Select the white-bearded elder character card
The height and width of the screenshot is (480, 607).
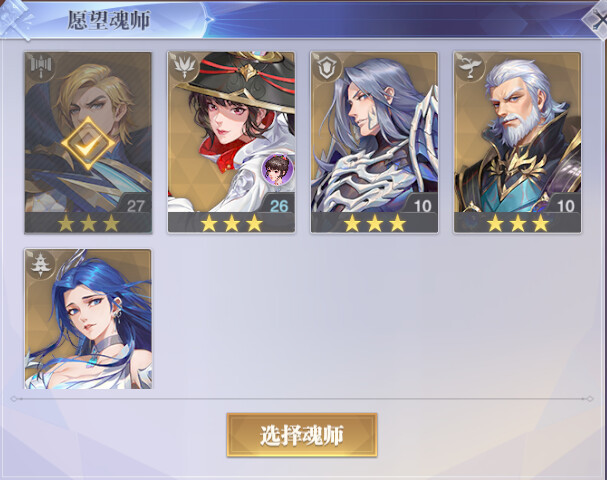click(x=517, y=143)
